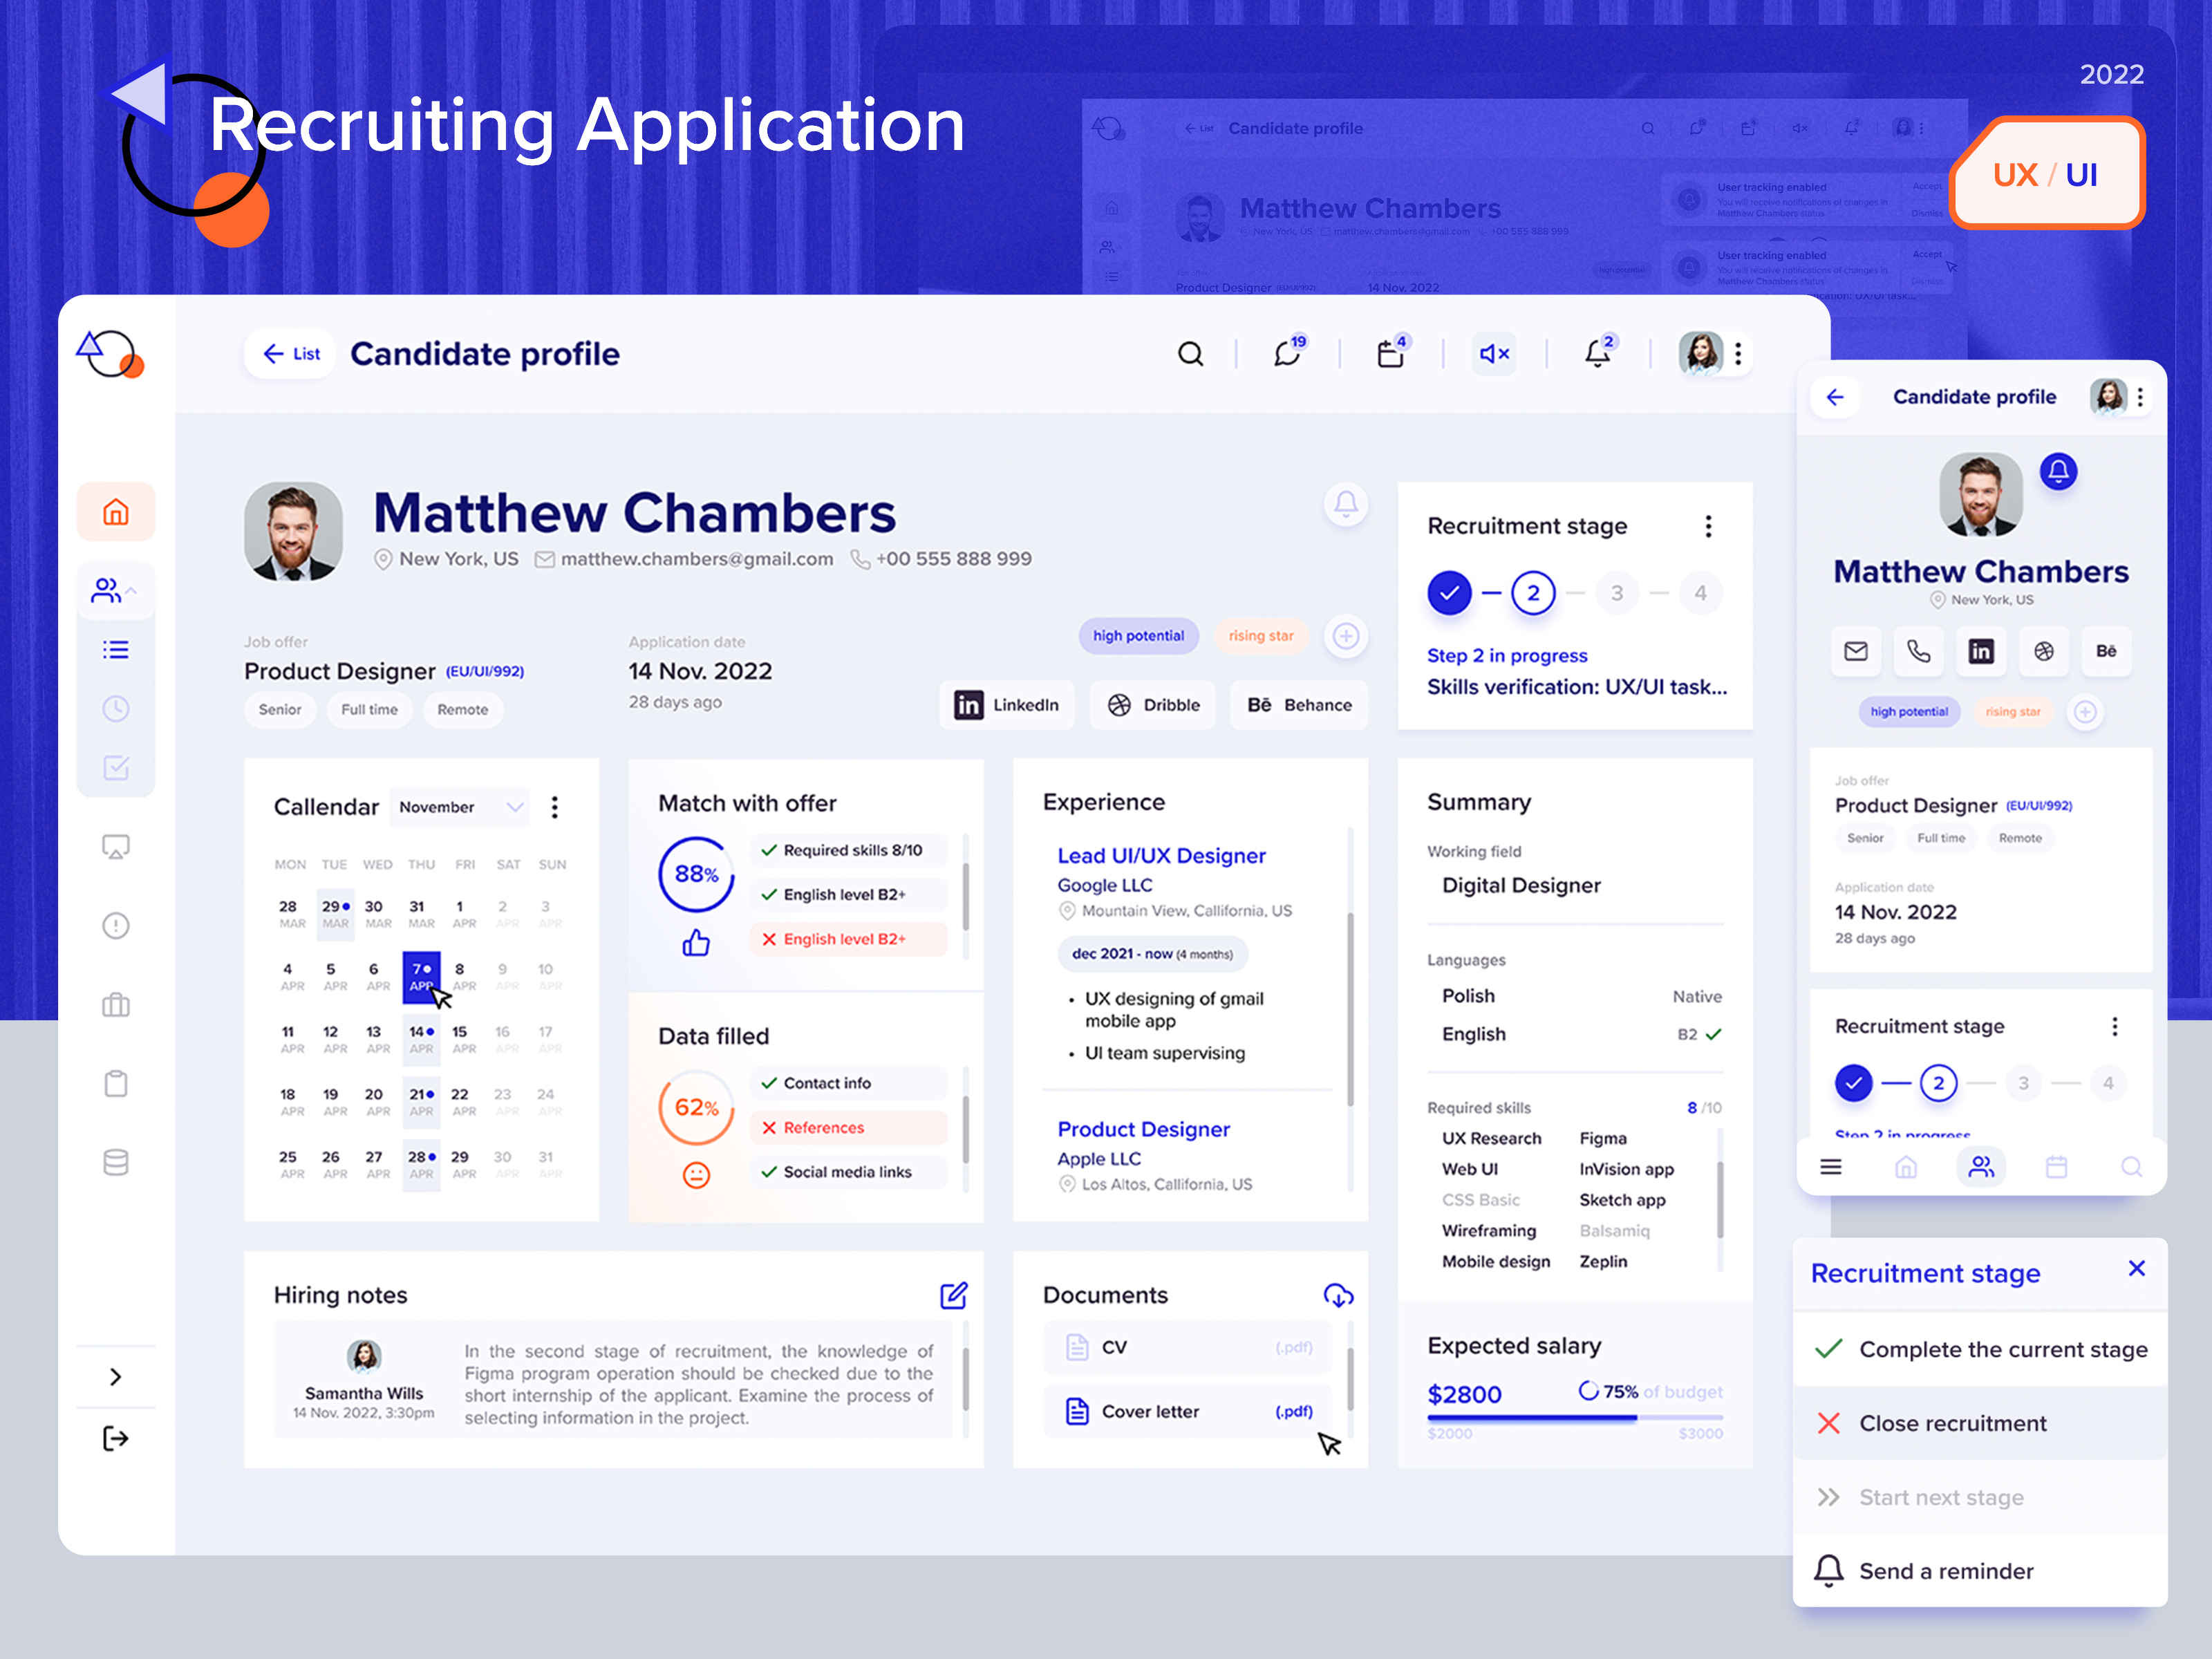Download all documents cloud icon
Screen dimensions: 2212x1659
(x=1338, y=1296)
